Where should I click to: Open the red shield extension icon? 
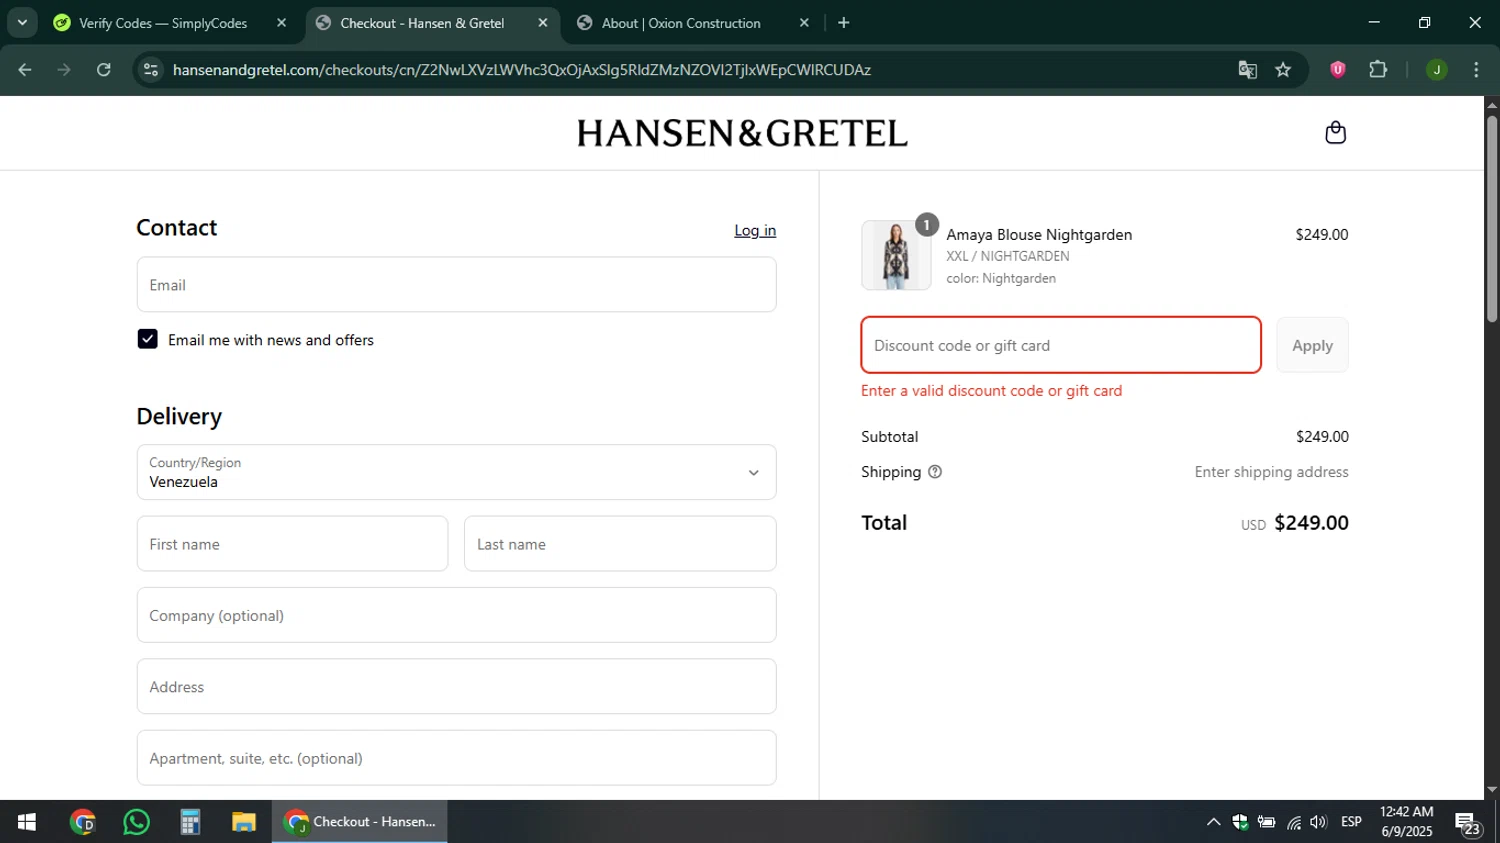coord(1338,70)
